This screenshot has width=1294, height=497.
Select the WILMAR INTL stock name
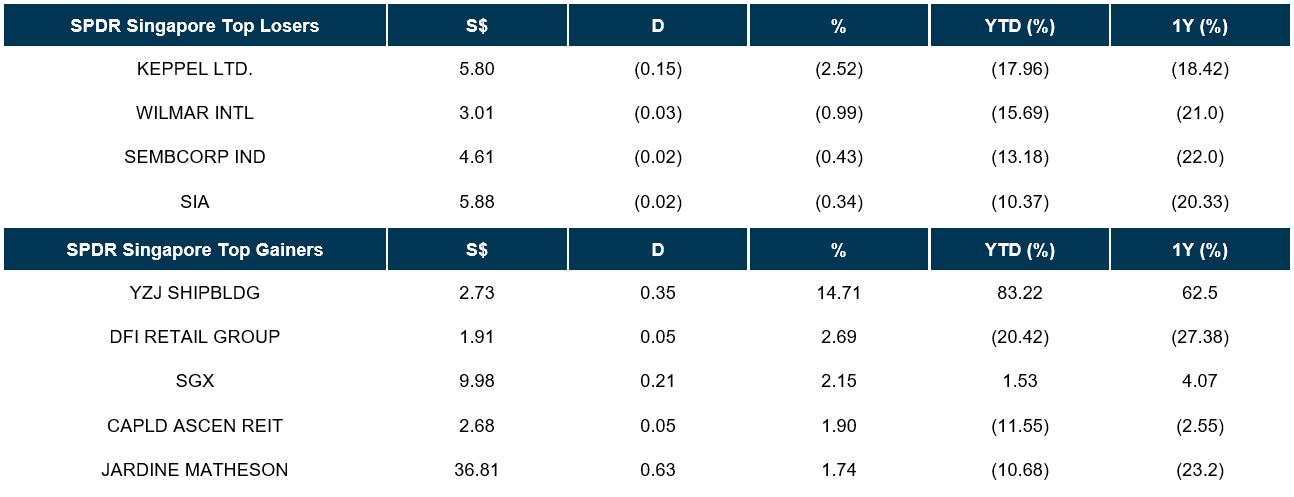(195, 113)
